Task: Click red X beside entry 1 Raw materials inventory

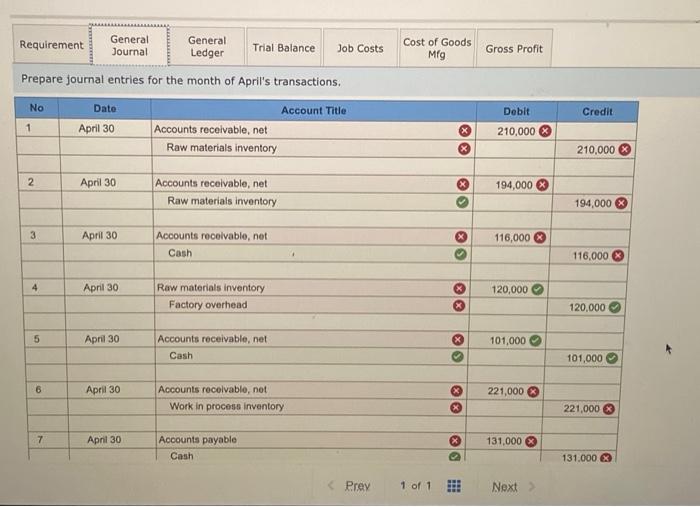Action: 464,149
